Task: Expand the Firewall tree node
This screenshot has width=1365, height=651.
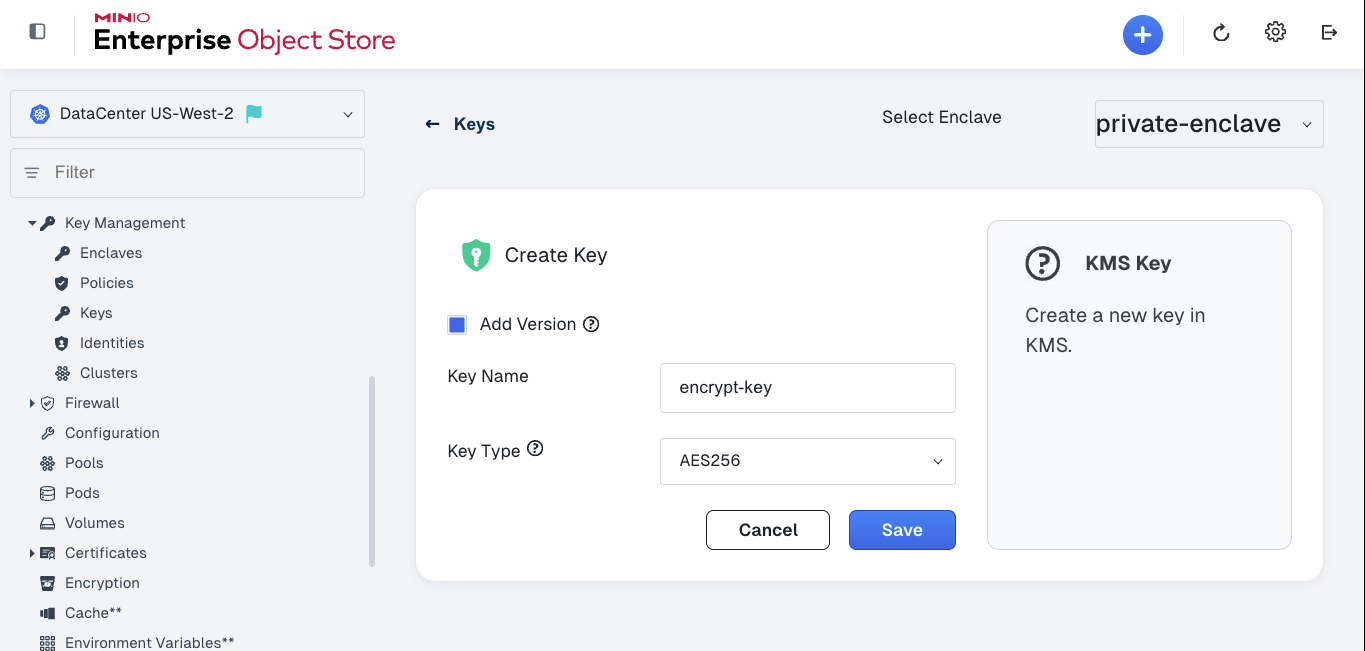Action: point(32,403)
